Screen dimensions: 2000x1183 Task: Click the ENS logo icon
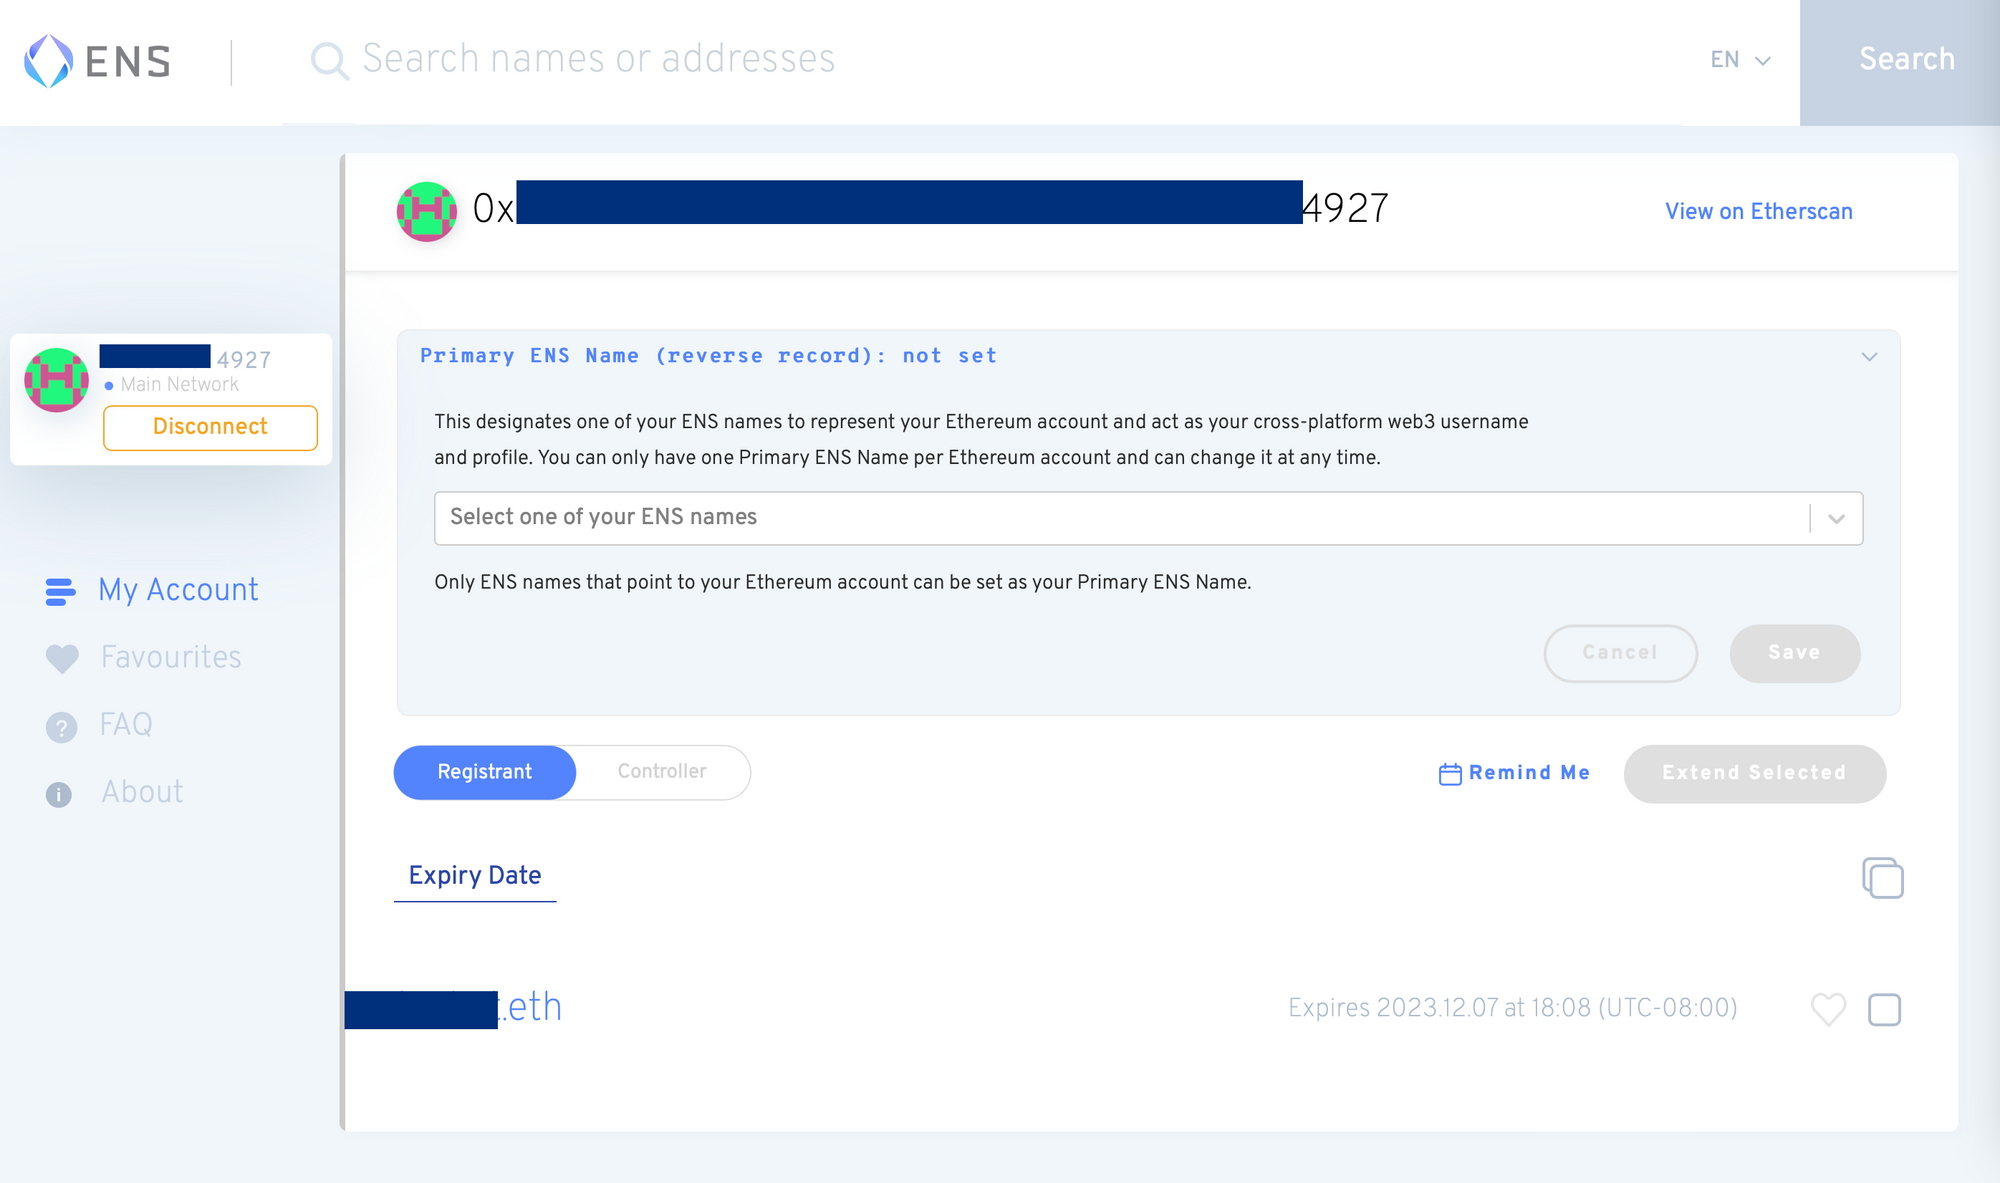pyautogui.click(x=48, y=61)
